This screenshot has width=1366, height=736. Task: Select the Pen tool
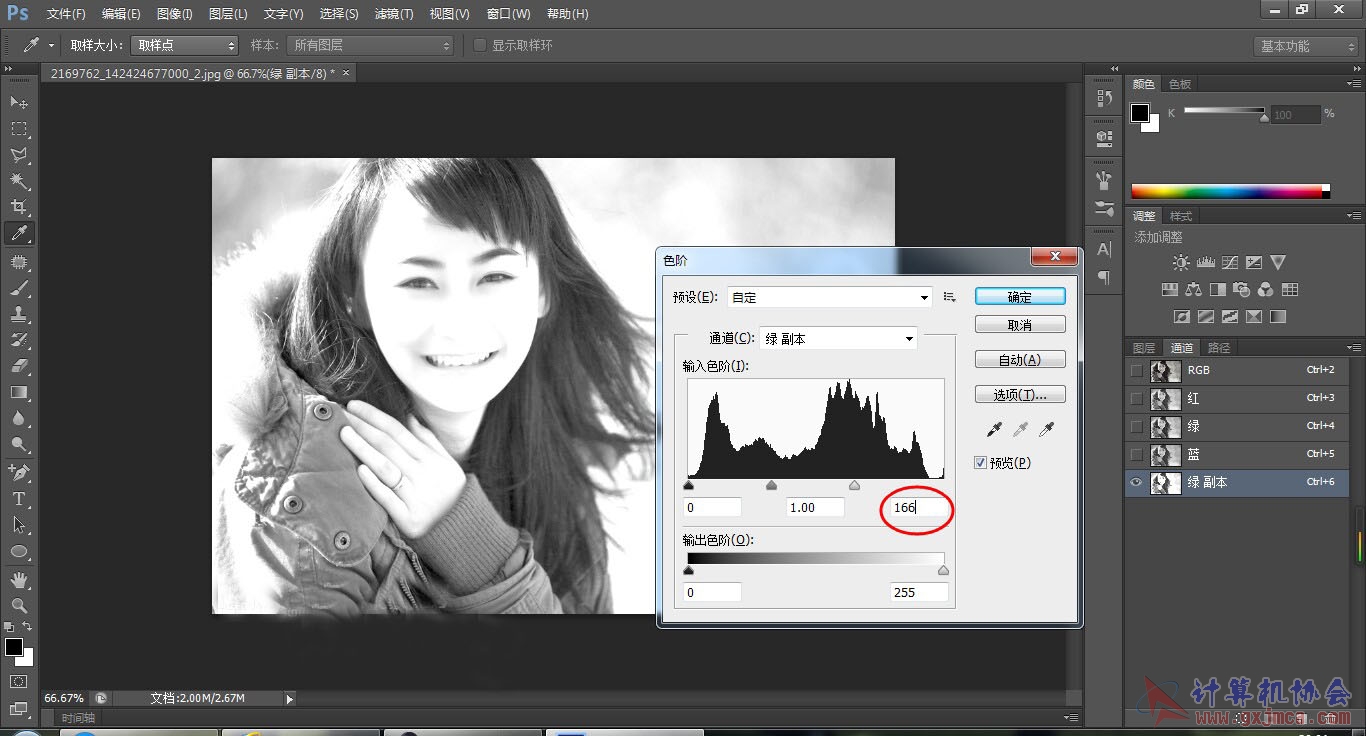pos(19,471)
